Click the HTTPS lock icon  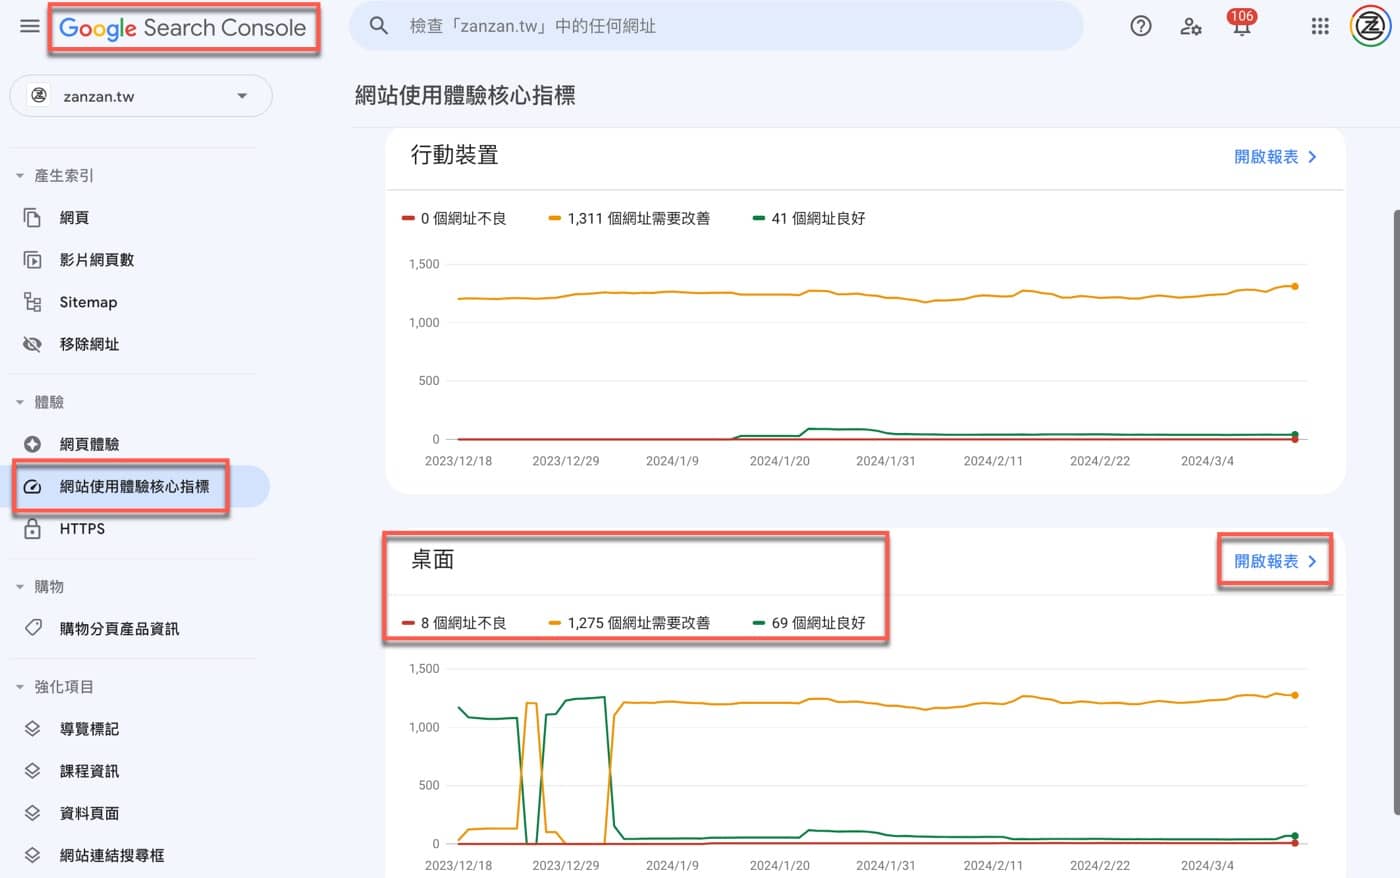32,529
